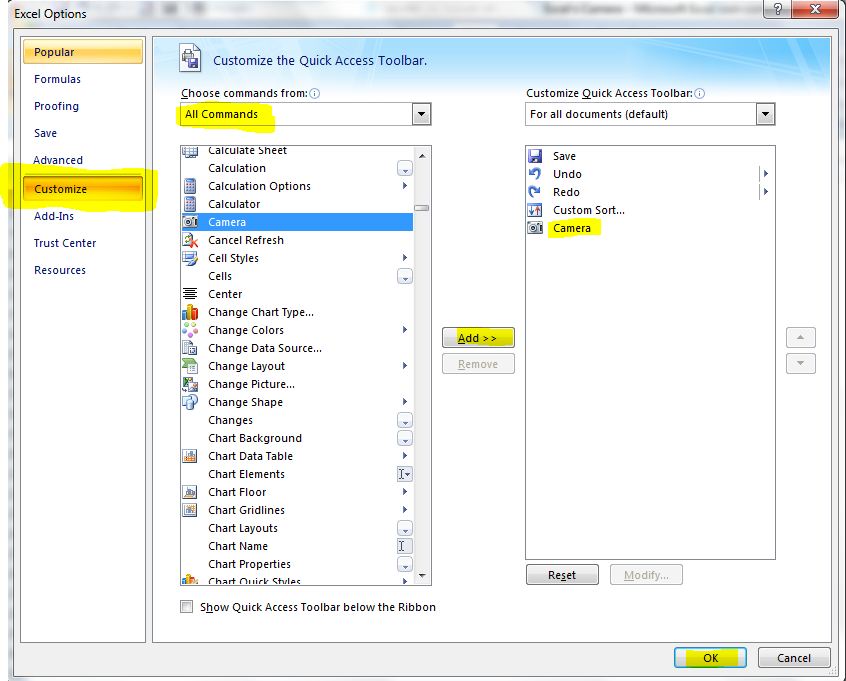Click the Choose commands from info icon
Screen dimensions: 846x681
coord(315,93)
